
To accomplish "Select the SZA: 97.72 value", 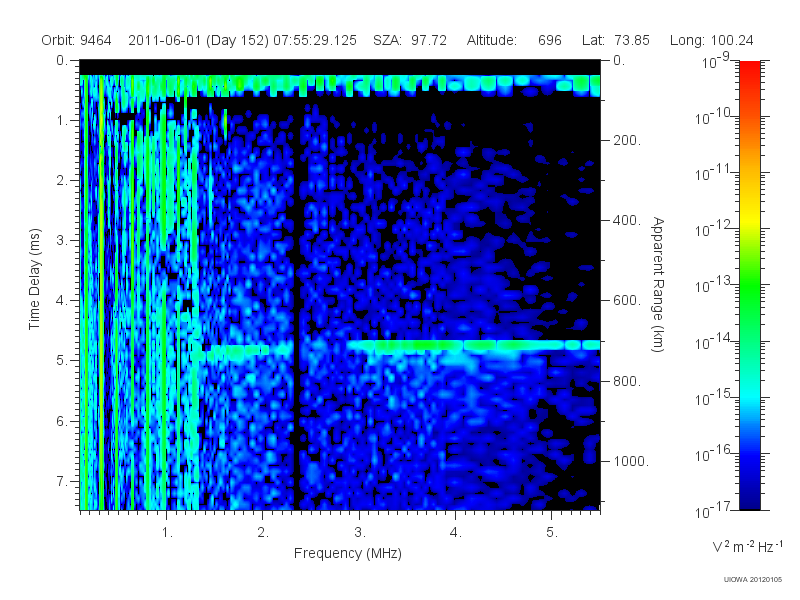I will point(410,40).
